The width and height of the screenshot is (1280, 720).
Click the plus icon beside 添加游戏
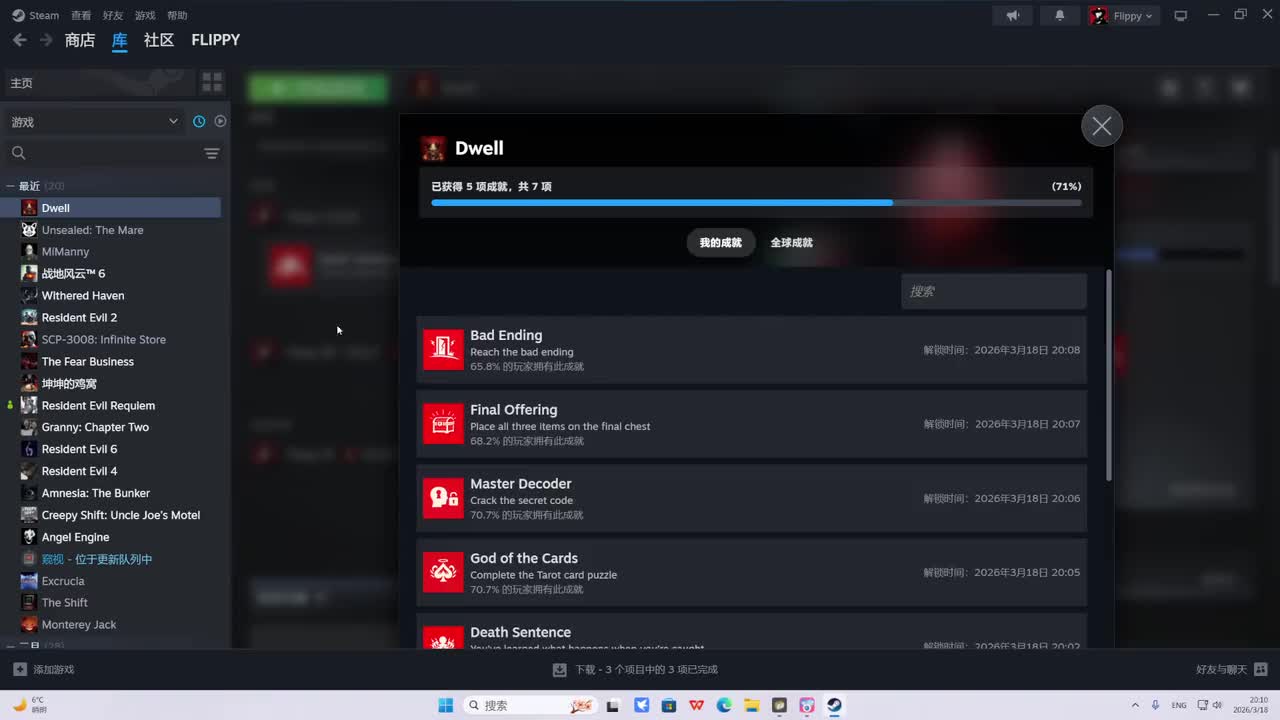point(20,669)
